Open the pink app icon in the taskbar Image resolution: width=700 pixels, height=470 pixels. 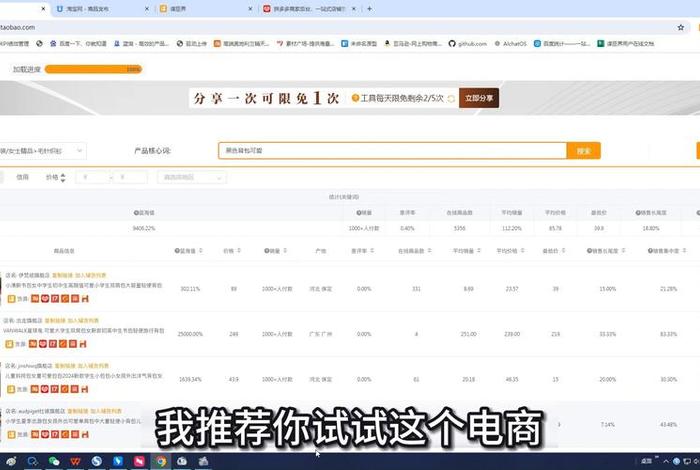139,461
